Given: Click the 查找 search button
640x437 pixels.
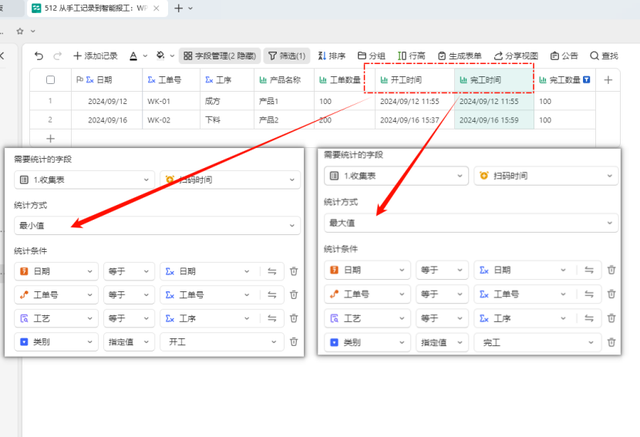Looking at the screenshot, I should click(604, 56).
